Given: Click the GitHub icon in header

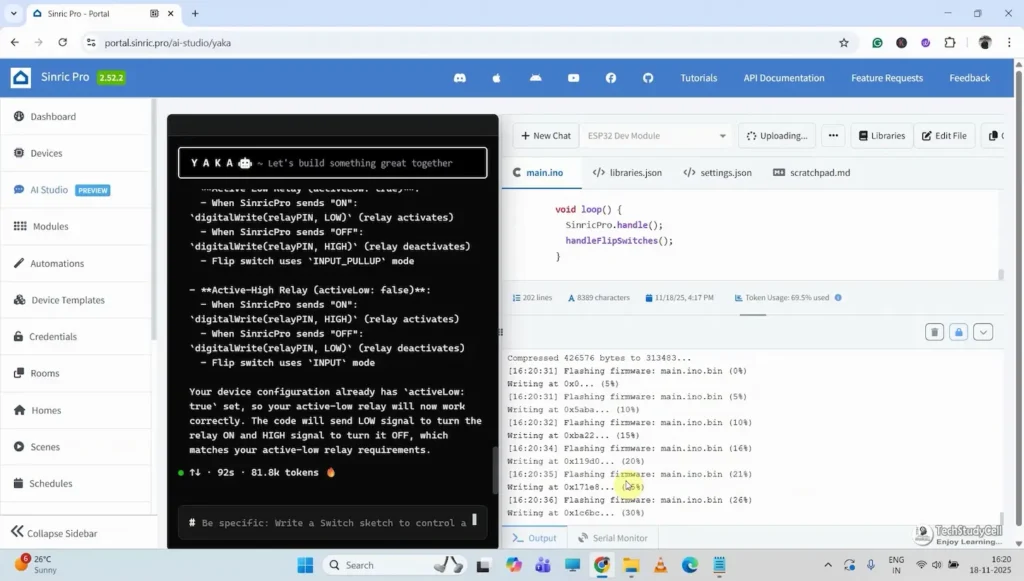Looking at the screenshot, I should [648, 78].
